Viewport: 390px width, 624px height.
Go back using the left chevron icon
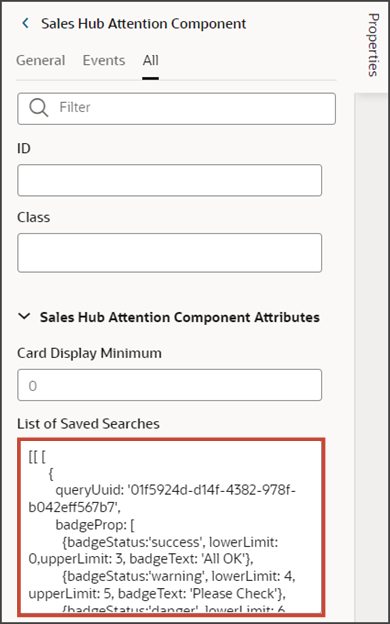click(25, 24)
